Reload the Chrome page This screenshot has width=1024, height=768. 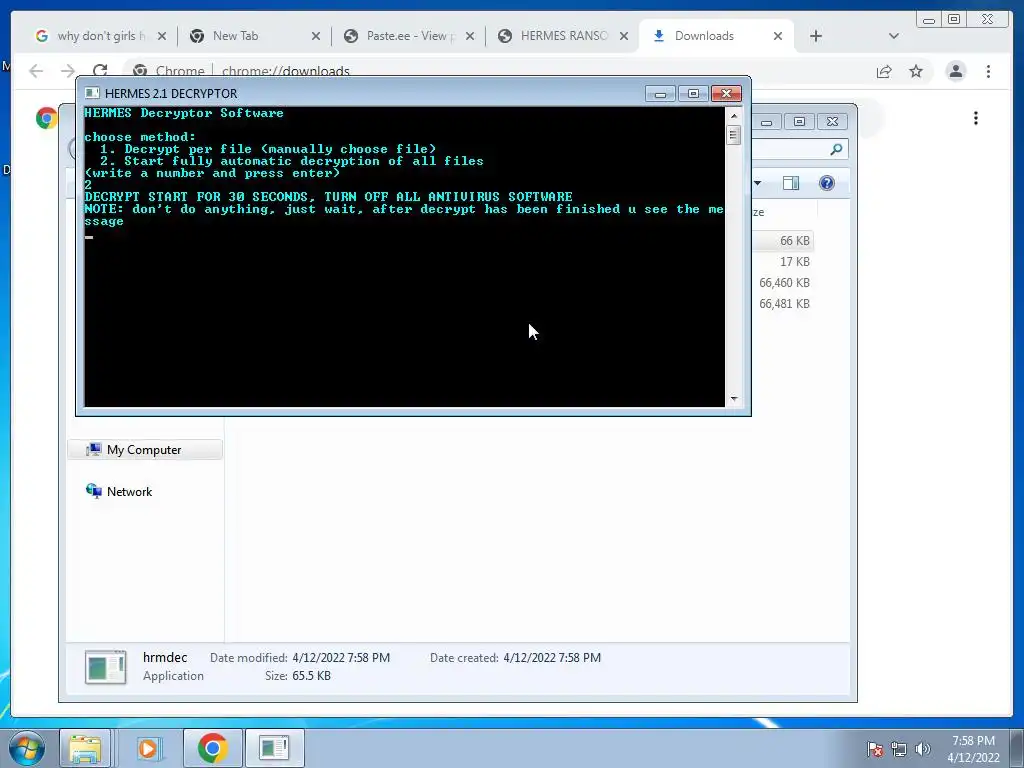point(99,71)
